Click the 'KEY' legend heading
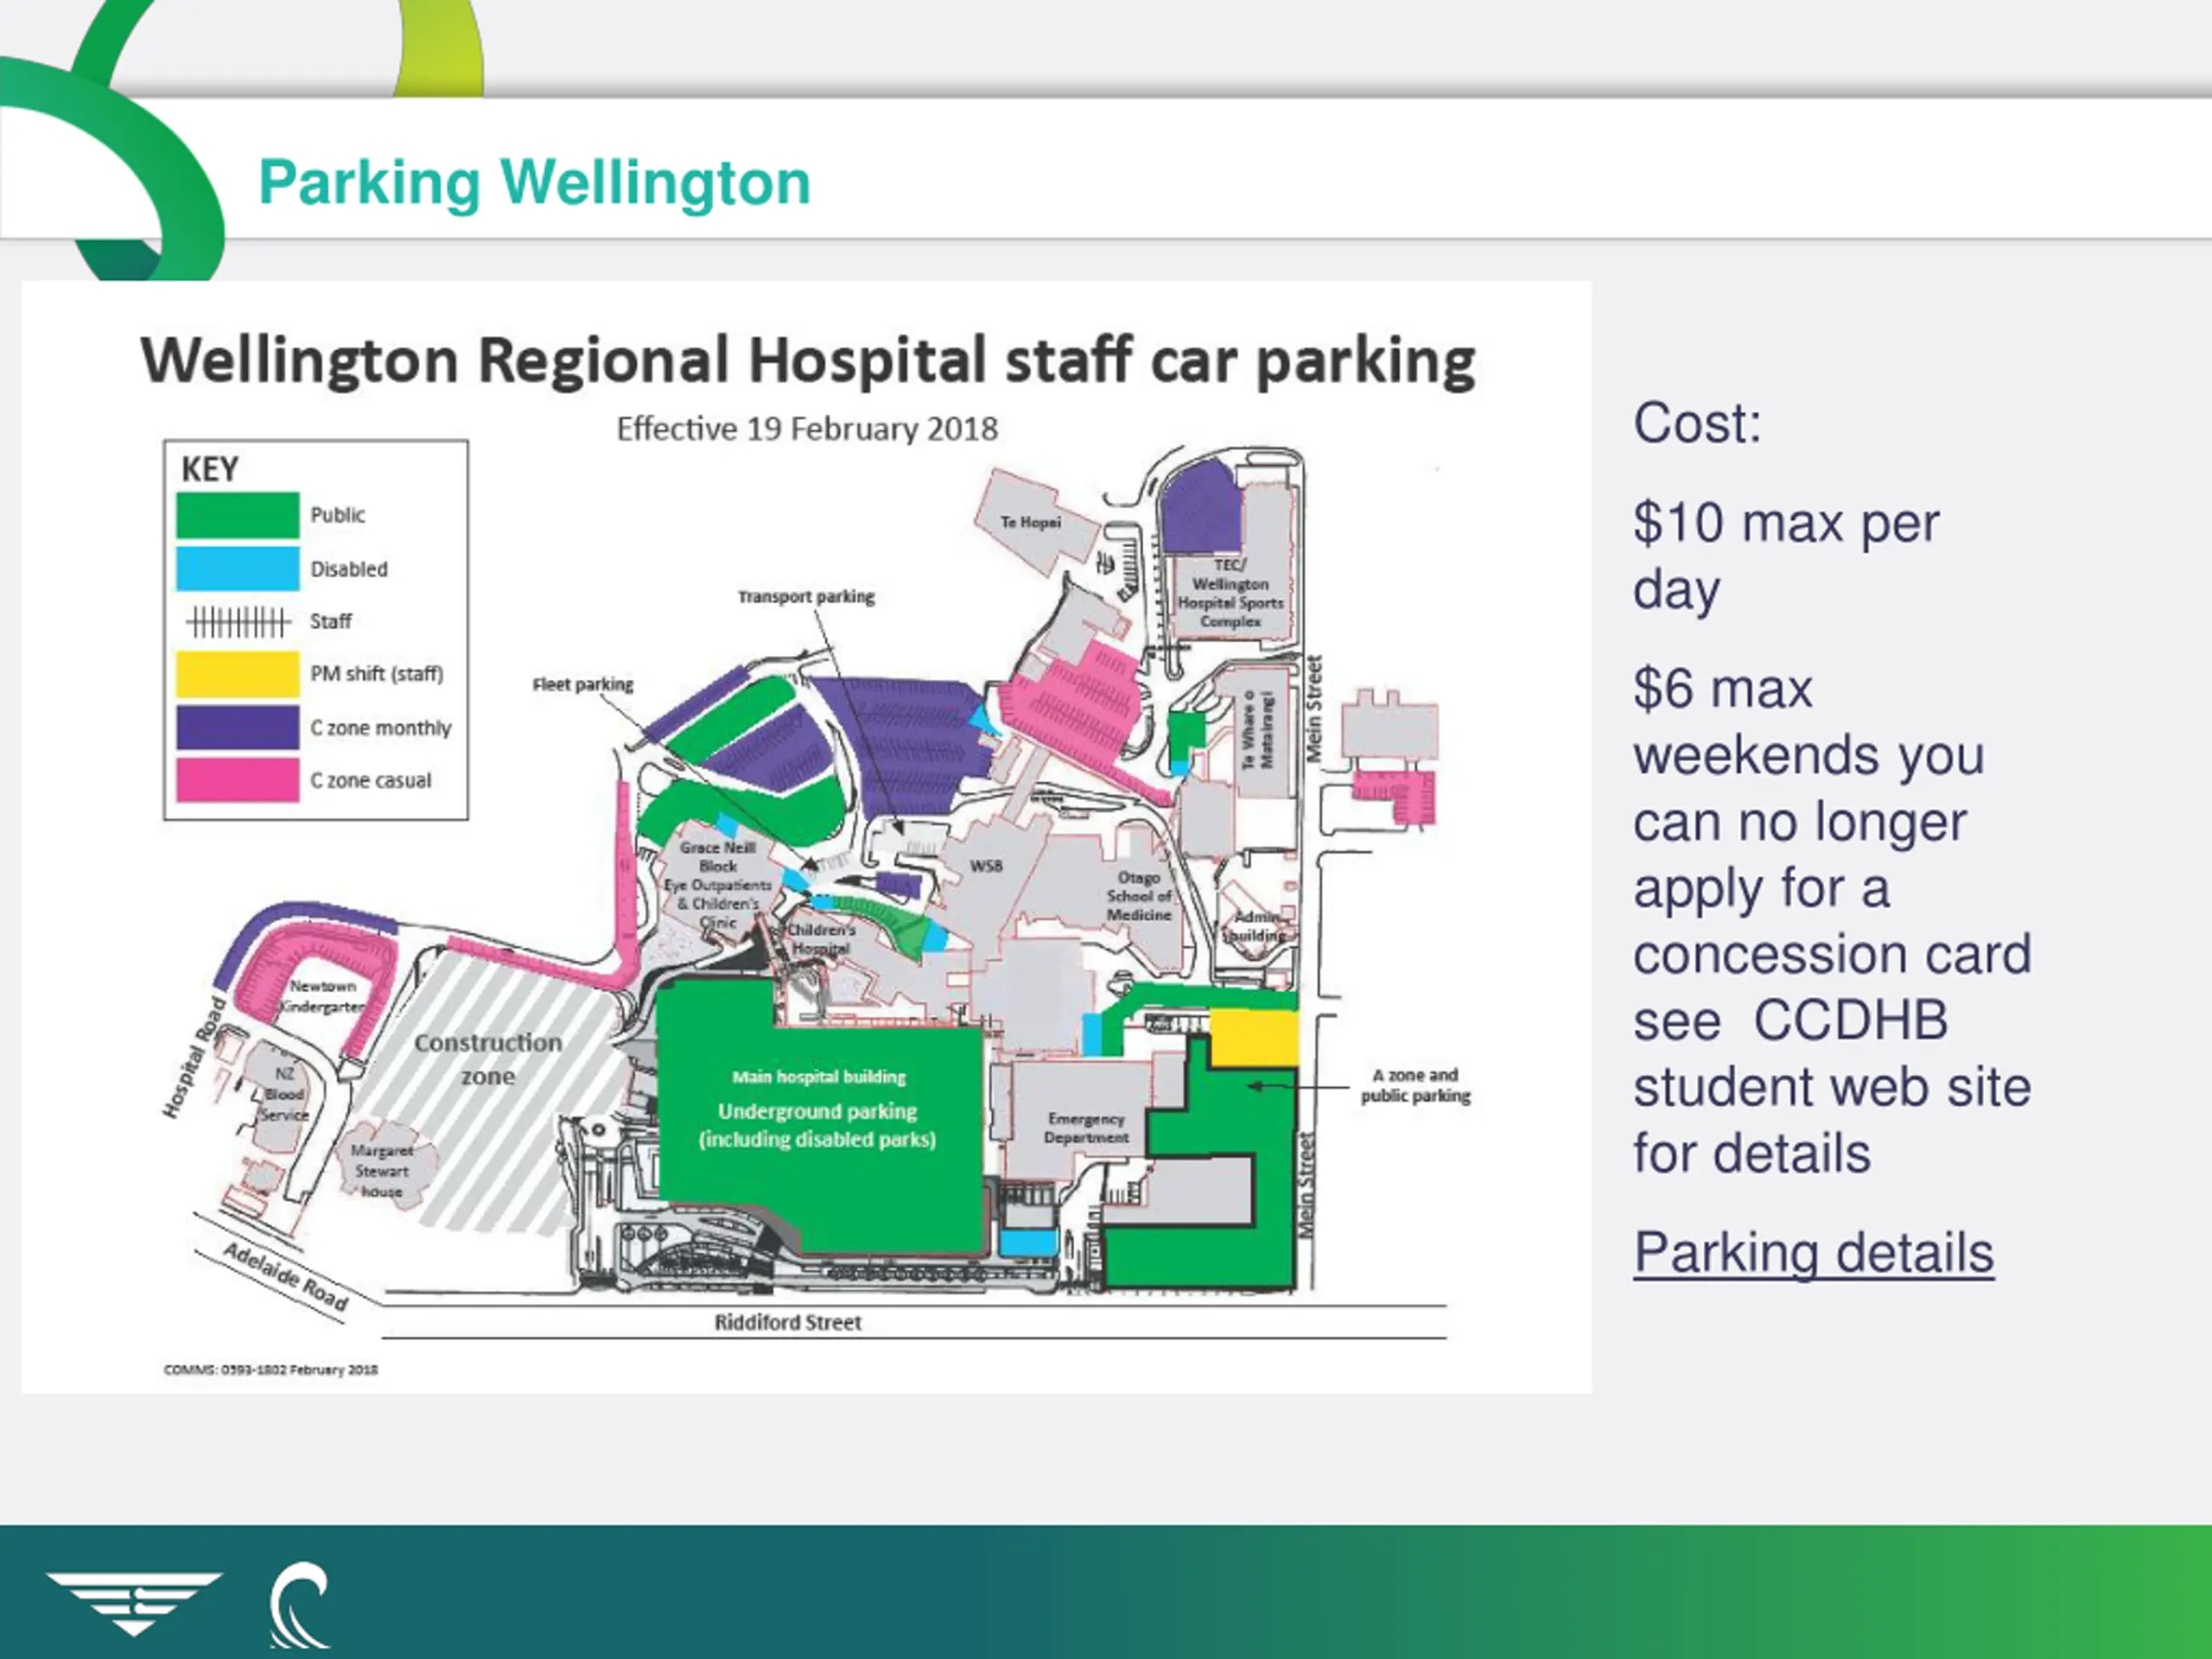 coord(209,469)
